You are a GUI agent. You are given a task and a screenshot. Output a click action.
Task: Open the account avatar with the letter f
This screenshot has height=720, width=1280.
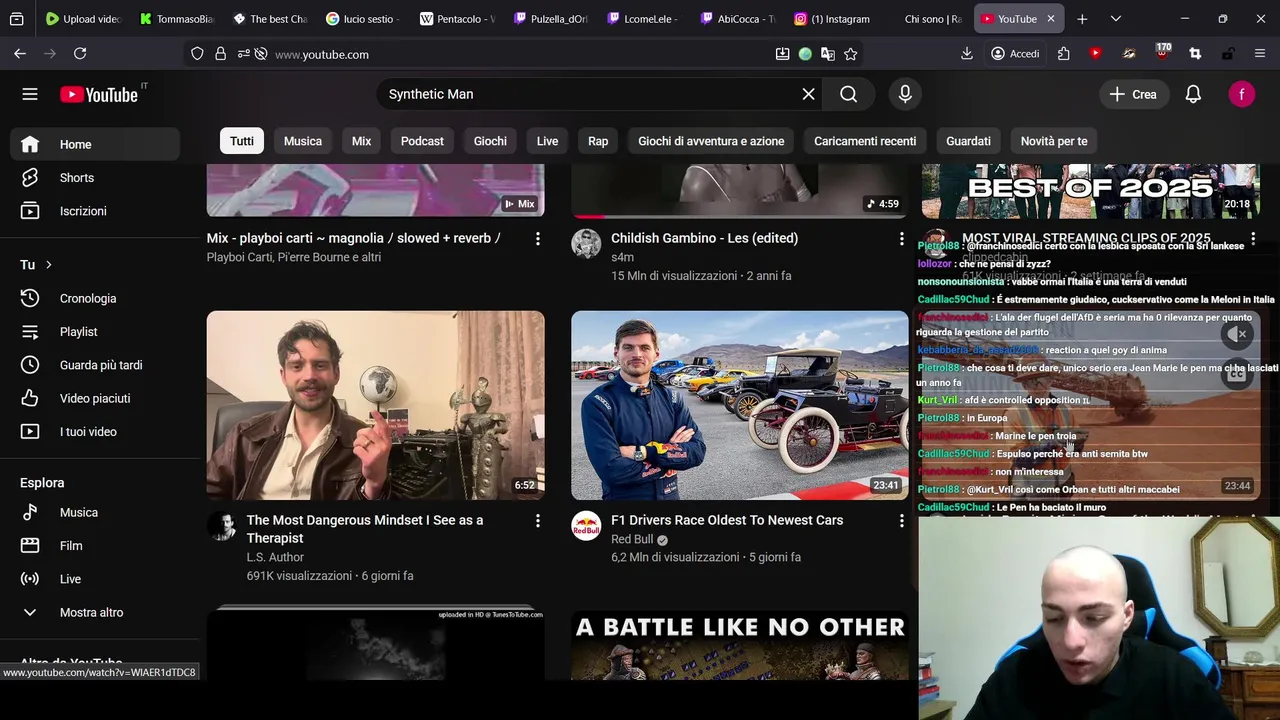click(x=1241, y=94)
